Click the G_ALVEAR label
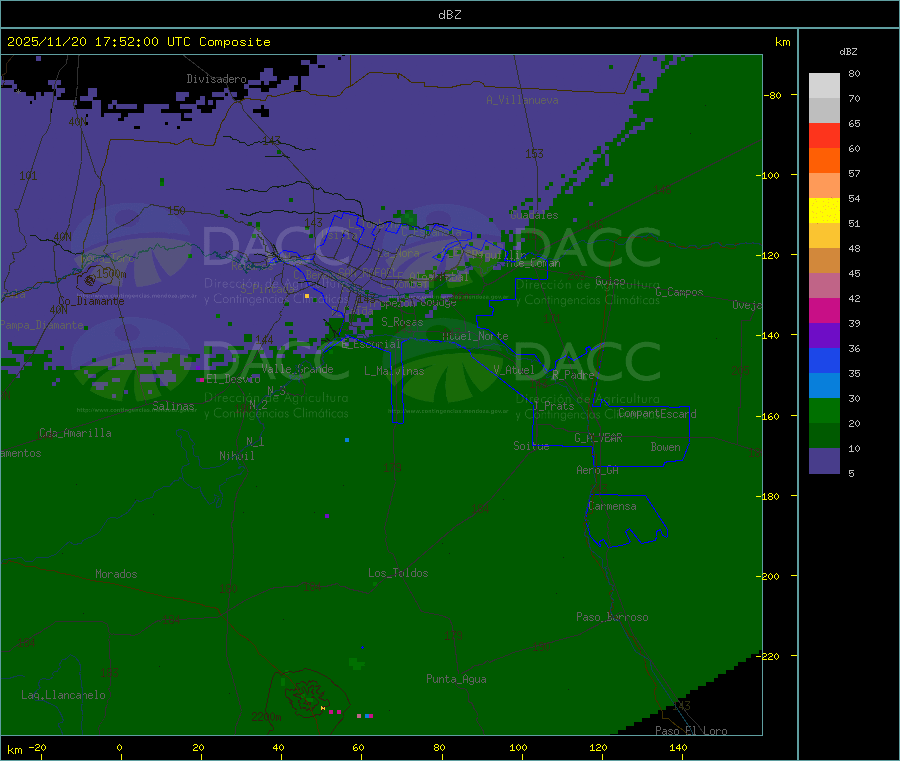900x761 pixels. pyautogui.click(x=598, y=438)
